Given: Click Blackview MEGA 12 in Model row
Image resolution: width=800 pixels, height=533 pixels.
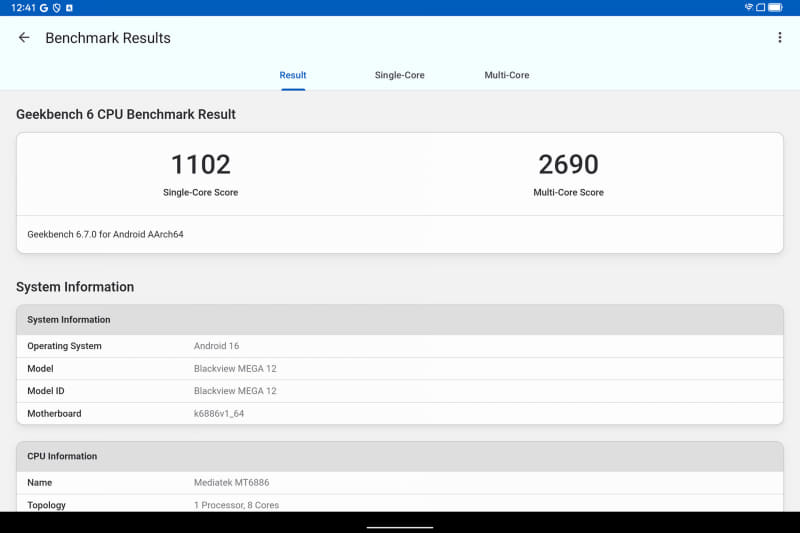Looking at the screenshot, I should 235,368.
